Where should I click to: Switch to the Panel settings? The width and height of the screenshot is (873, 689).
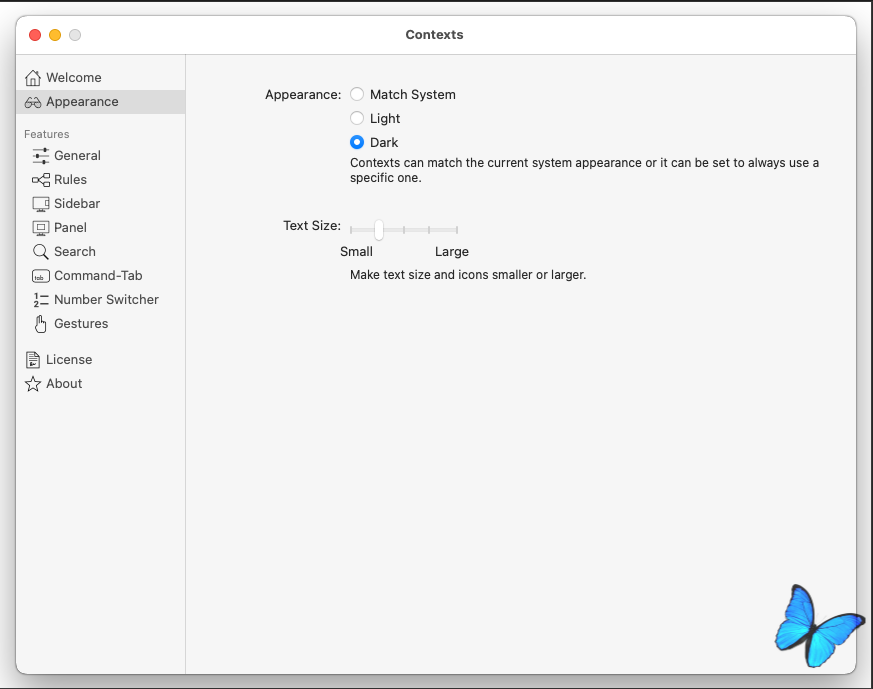pos(101,228)
